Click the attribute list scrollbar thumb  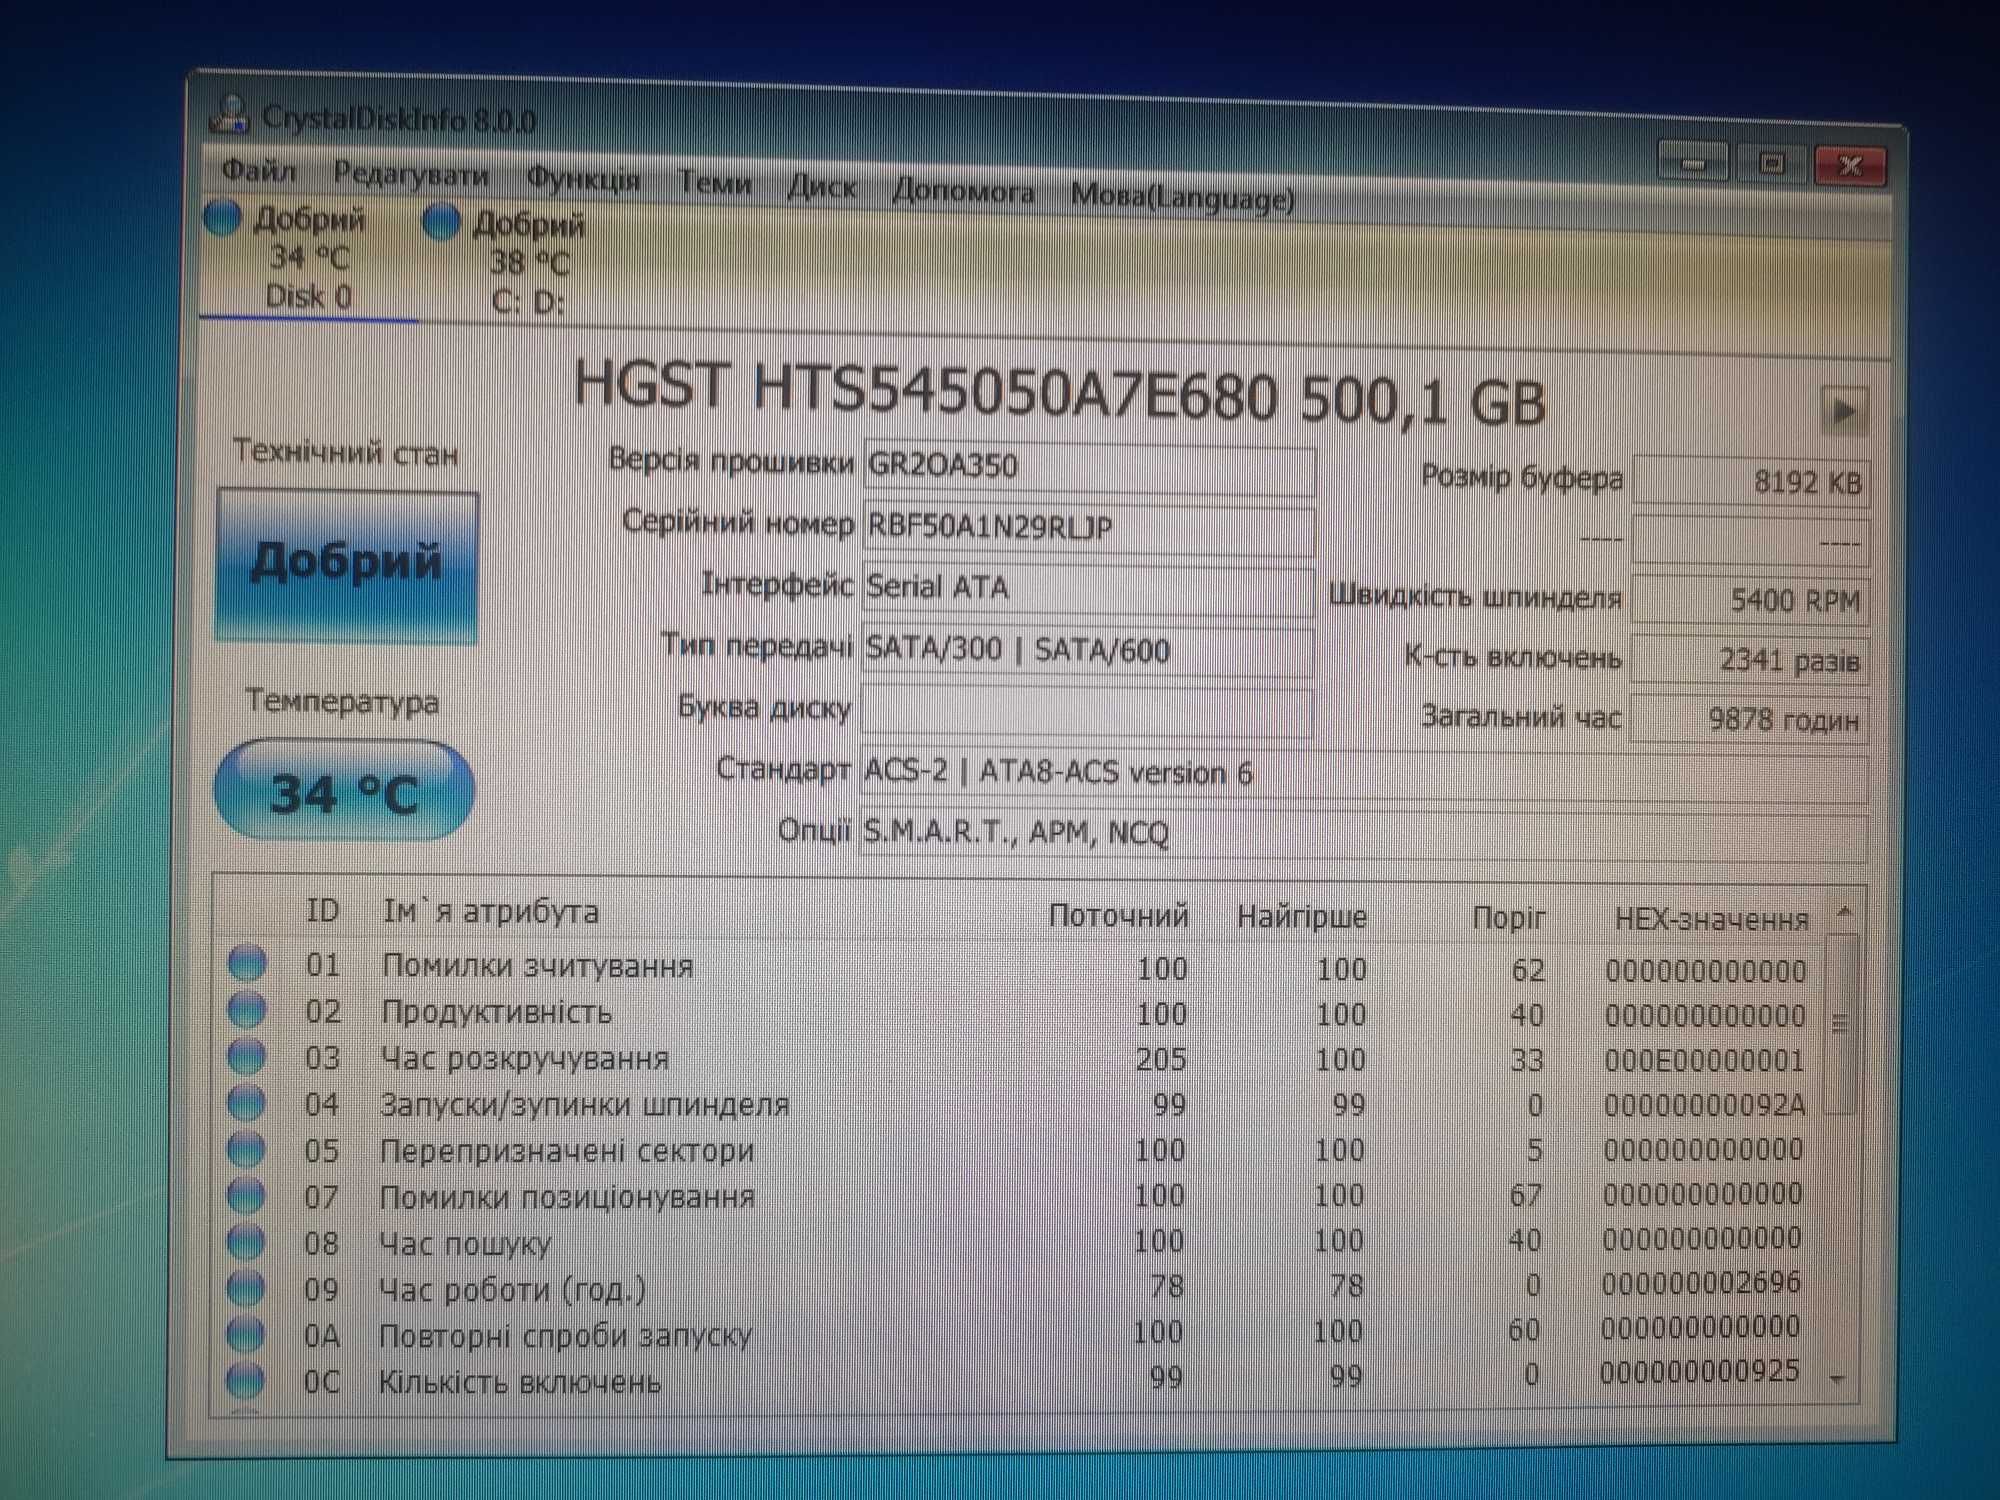pos(1841,1024)
